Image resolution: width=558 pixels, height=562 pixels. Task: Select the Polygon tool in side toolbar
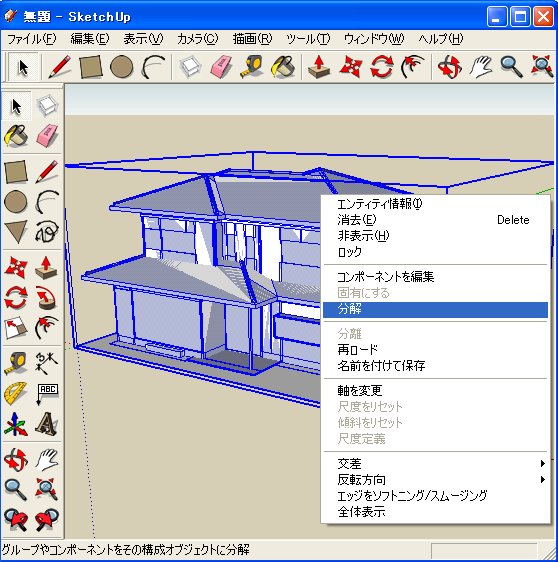point(16,232)
